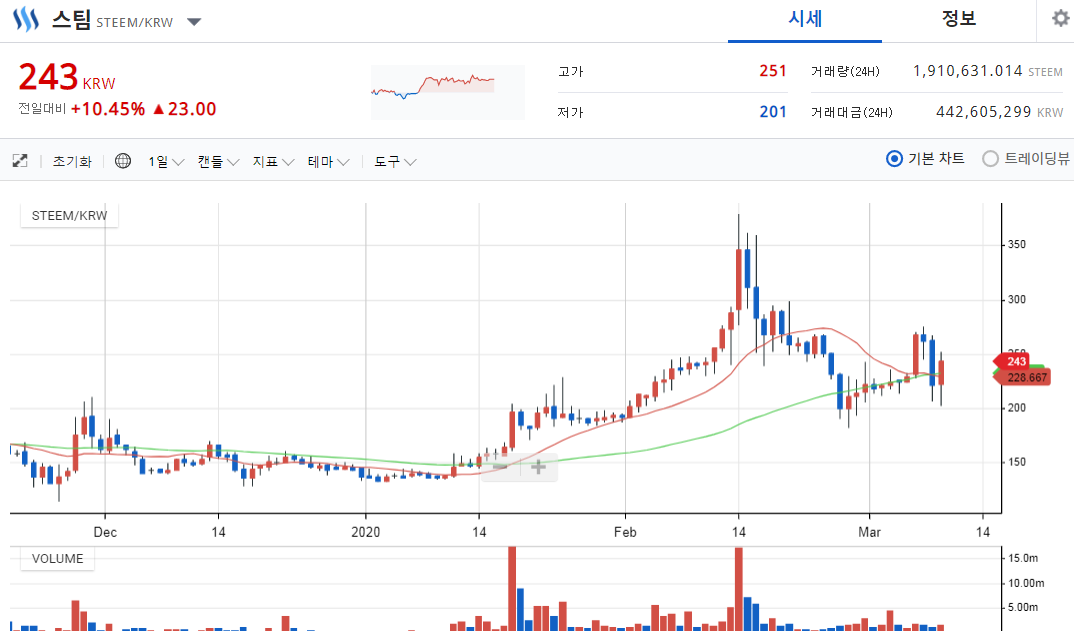Image resolution: width=1074 pixels, height=635 pixels.
Task: Click the 243 KRW current price
Action: 66,77
